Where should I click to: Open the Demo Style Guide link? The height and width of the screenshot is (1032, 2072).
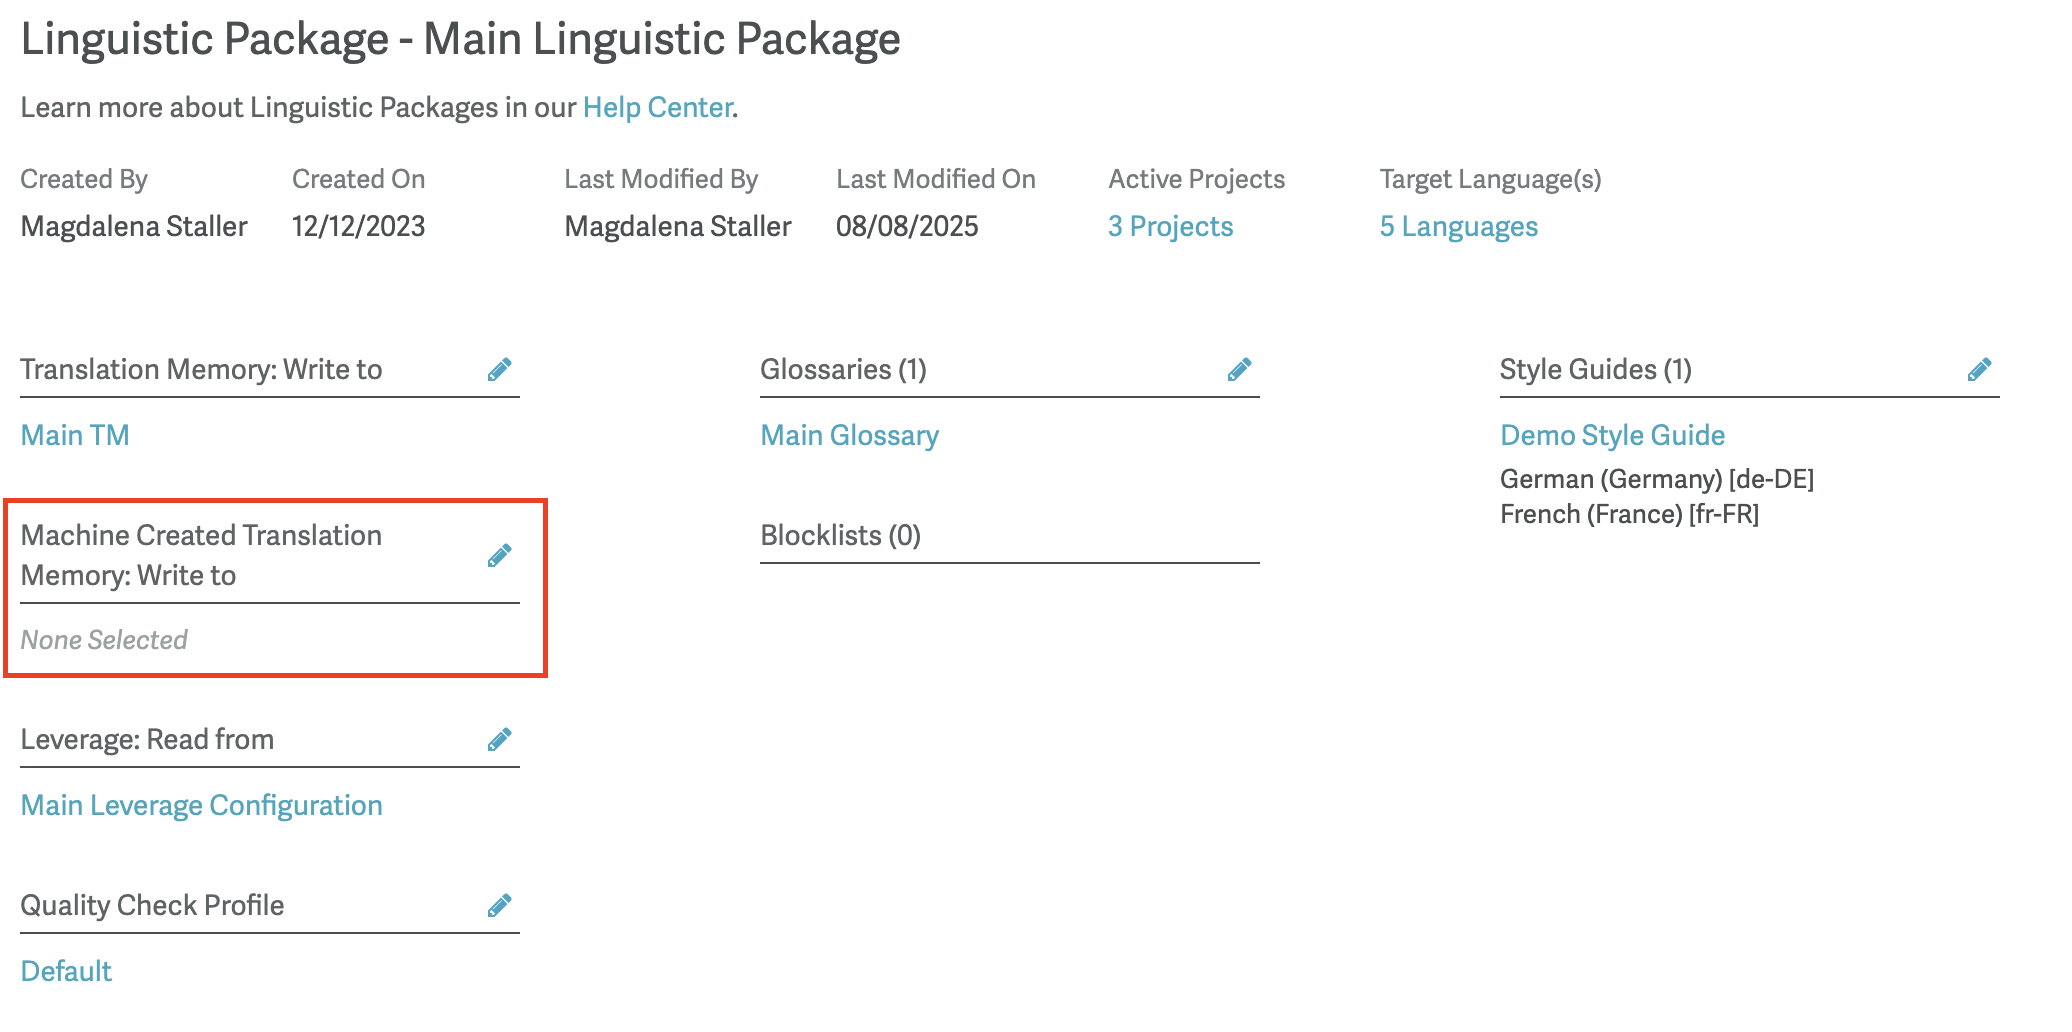click(1612, 436)
